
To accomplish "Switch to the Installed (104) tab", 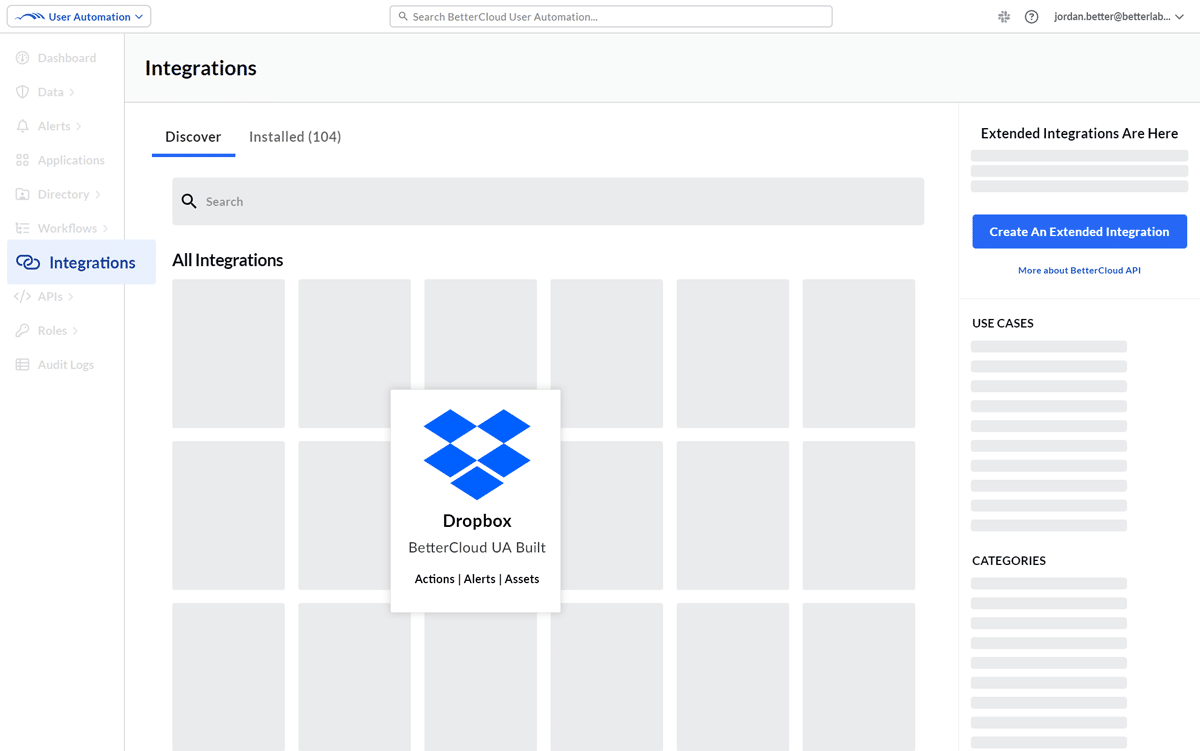I will click(x=295, y=137).
